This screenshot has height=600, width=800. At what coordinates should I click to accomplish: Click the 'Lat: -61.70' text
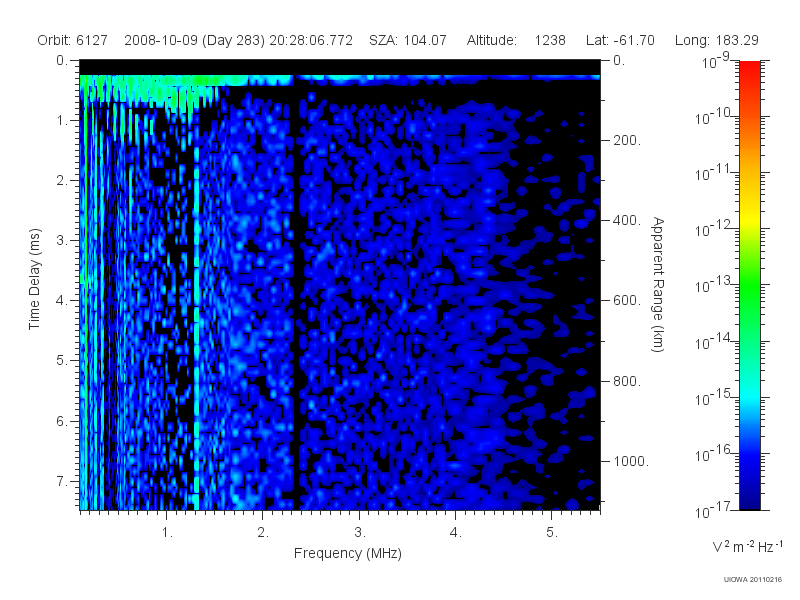point(620,40)
